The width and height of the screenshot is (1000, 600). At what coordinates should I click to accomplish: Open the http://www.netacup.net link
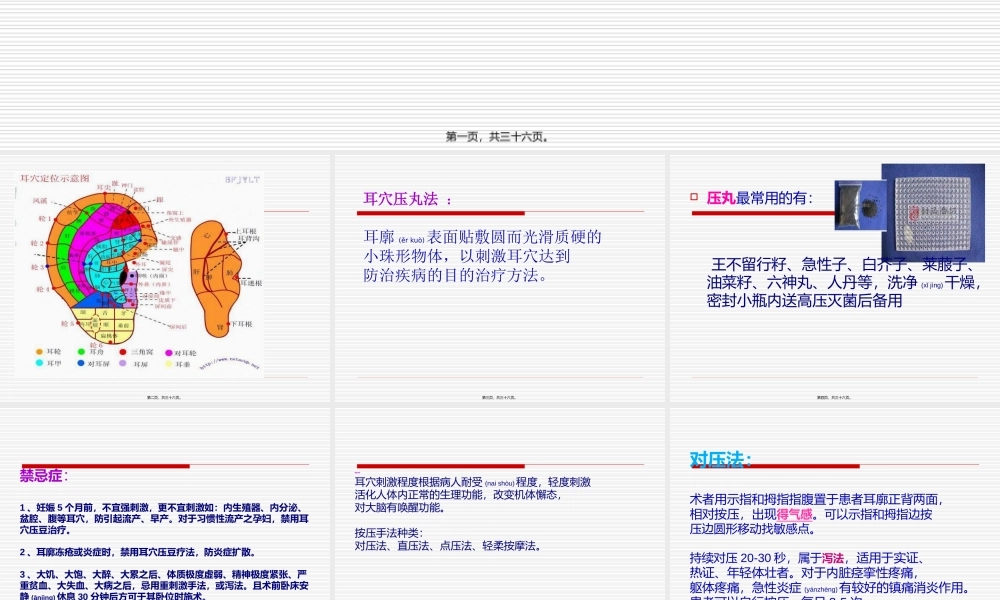[228, 362]
